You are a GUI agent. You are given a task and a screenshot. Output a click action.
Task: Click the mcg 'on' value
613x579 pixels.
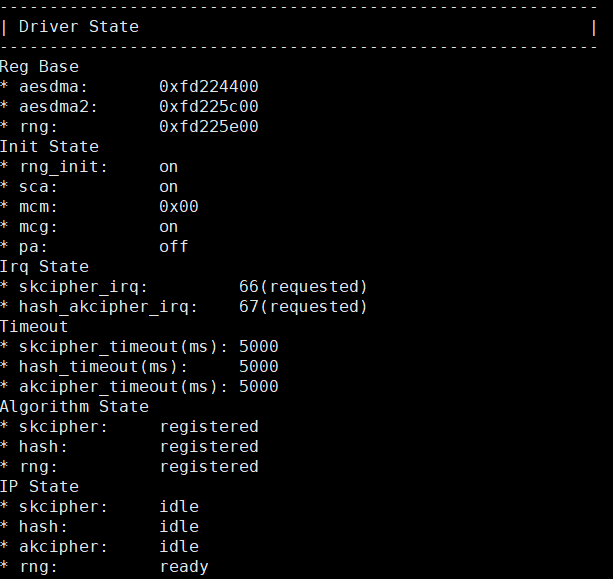[168, 227]
